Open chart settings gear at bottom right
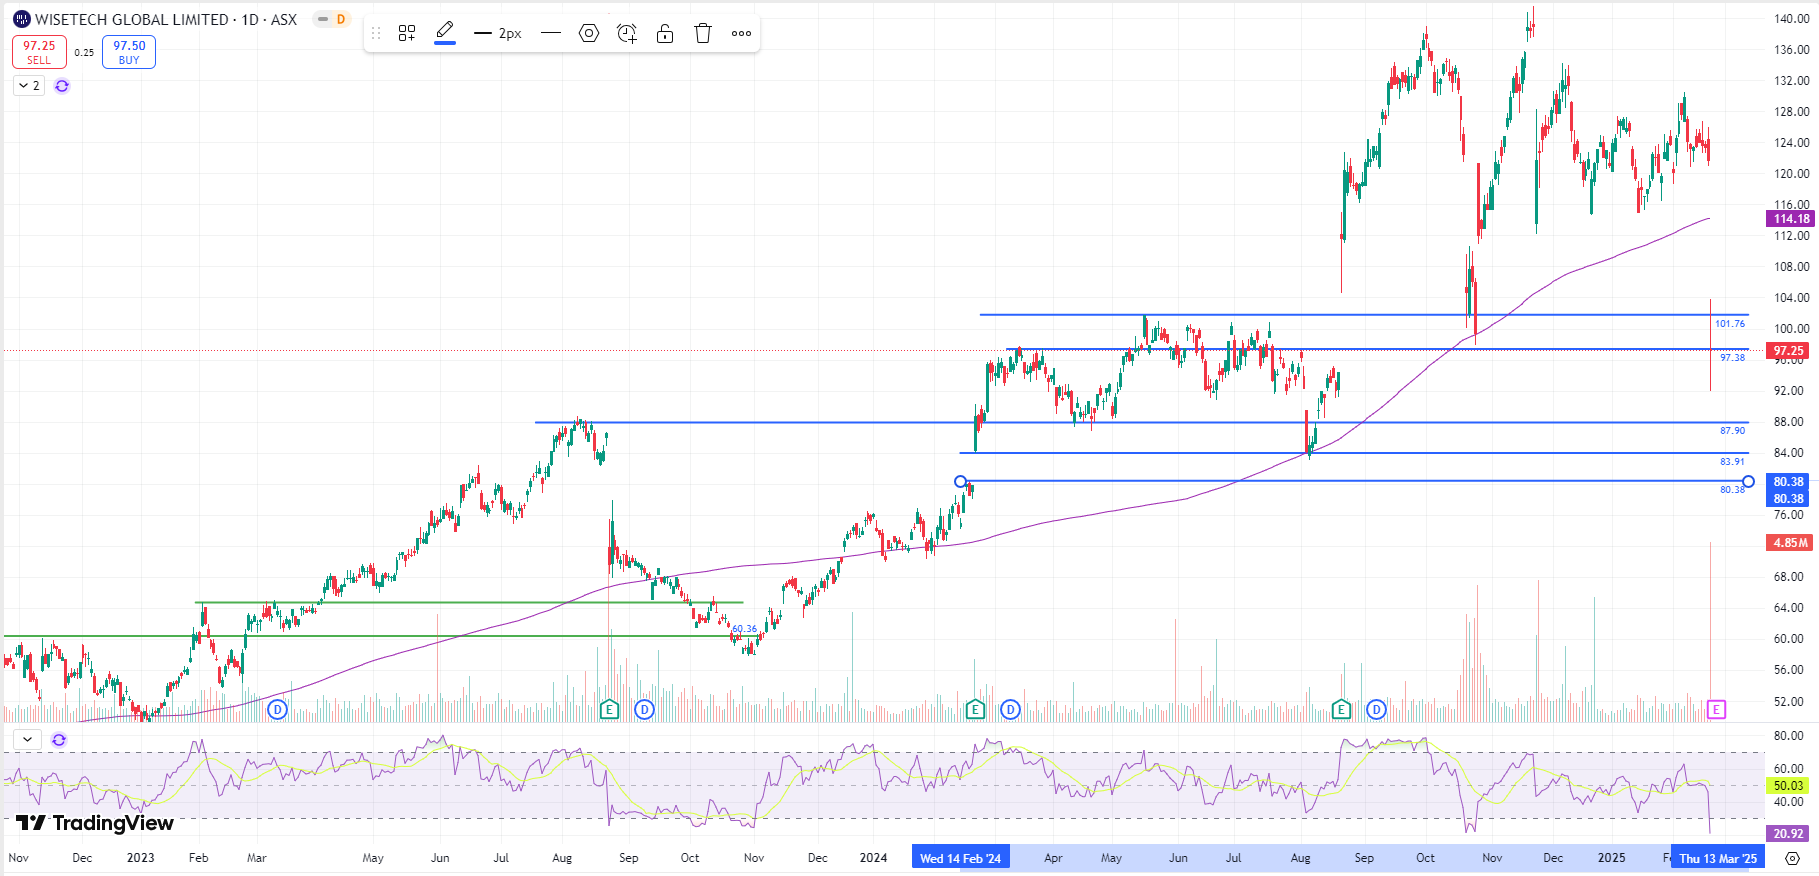The image size is (1819, 876). [x=1792, y=858]
